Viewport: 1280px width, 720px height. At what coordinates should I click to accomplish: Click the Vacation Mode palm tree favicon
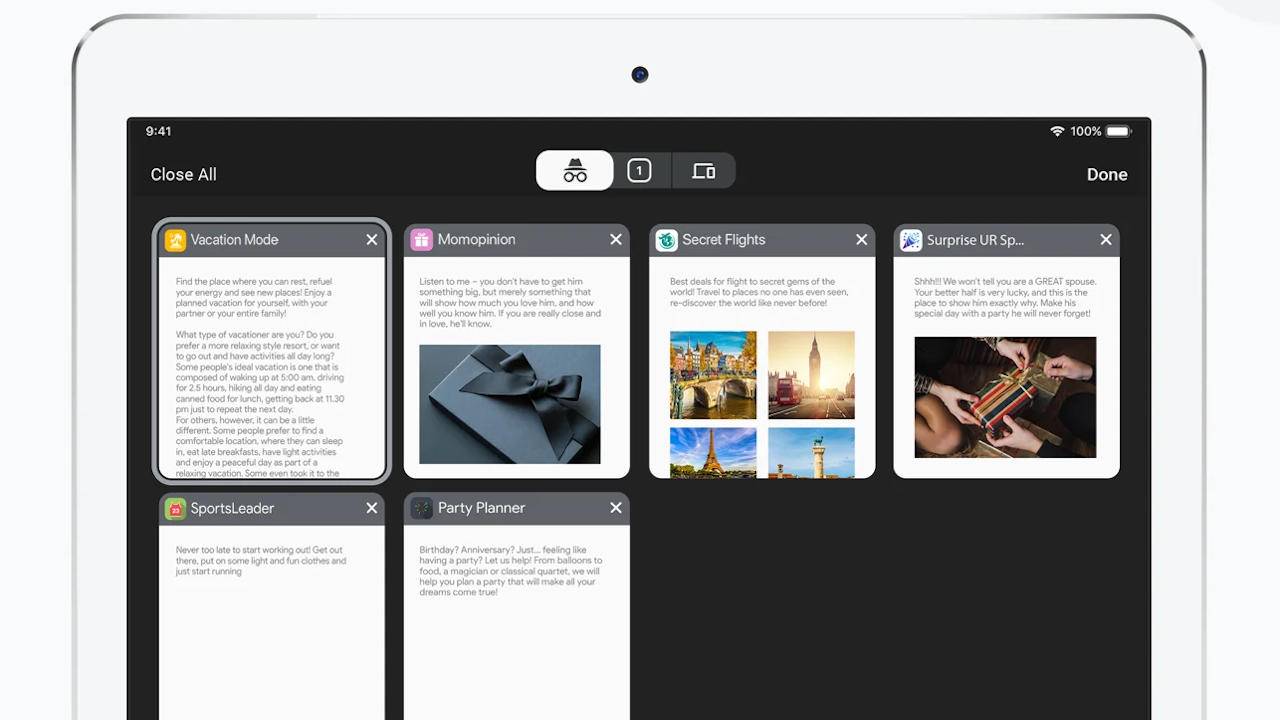[x=175, y=240]
